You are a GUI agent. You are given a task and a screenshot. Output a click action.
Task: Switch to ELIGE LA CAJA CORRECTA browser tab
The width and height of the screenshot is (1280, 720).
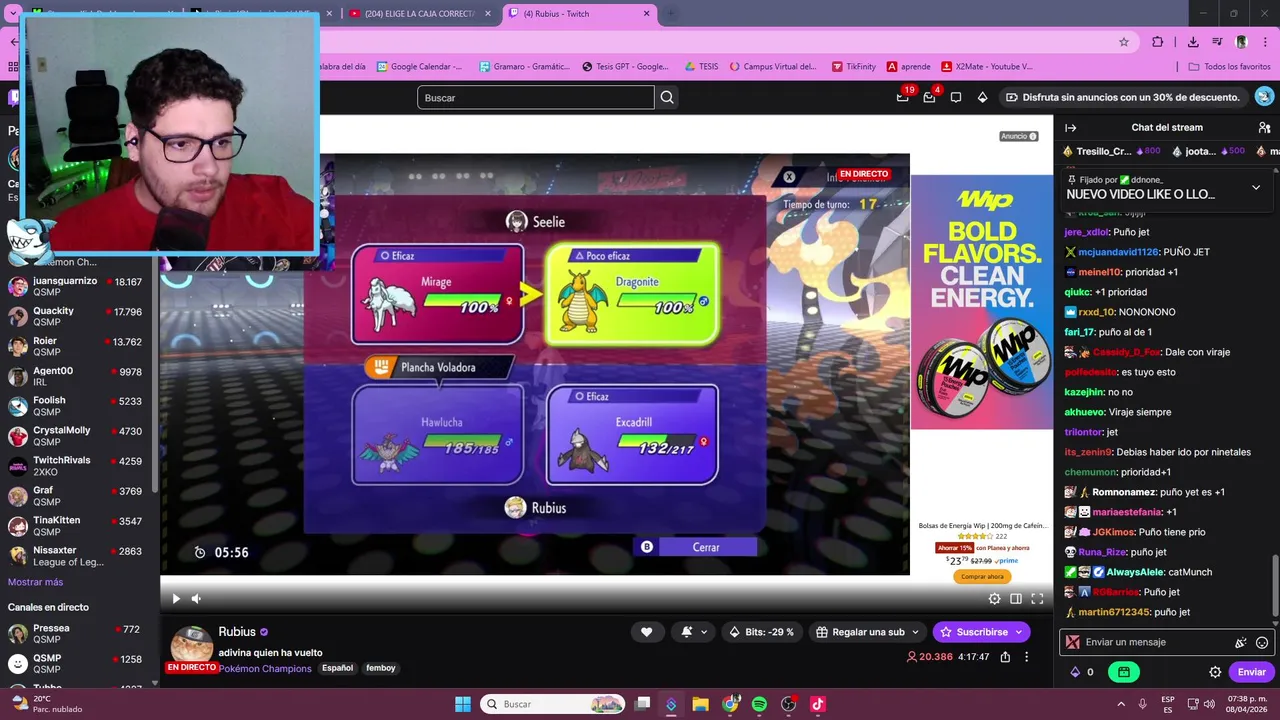[x=420, y=14]
